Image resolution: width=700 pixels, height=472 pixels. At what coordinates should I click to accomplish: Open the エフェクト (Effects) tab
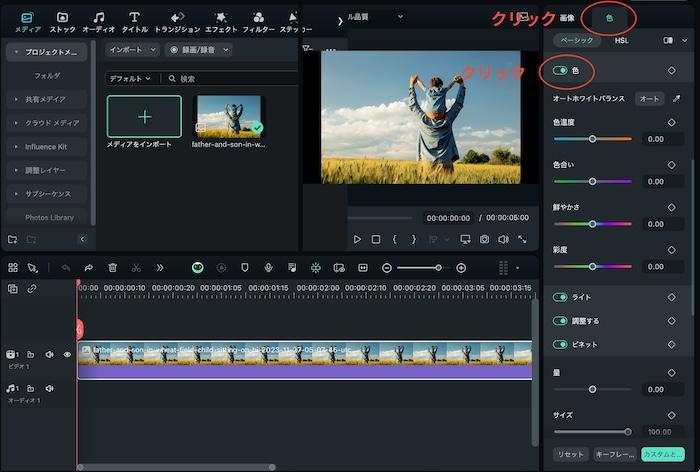tap(220, 22)
